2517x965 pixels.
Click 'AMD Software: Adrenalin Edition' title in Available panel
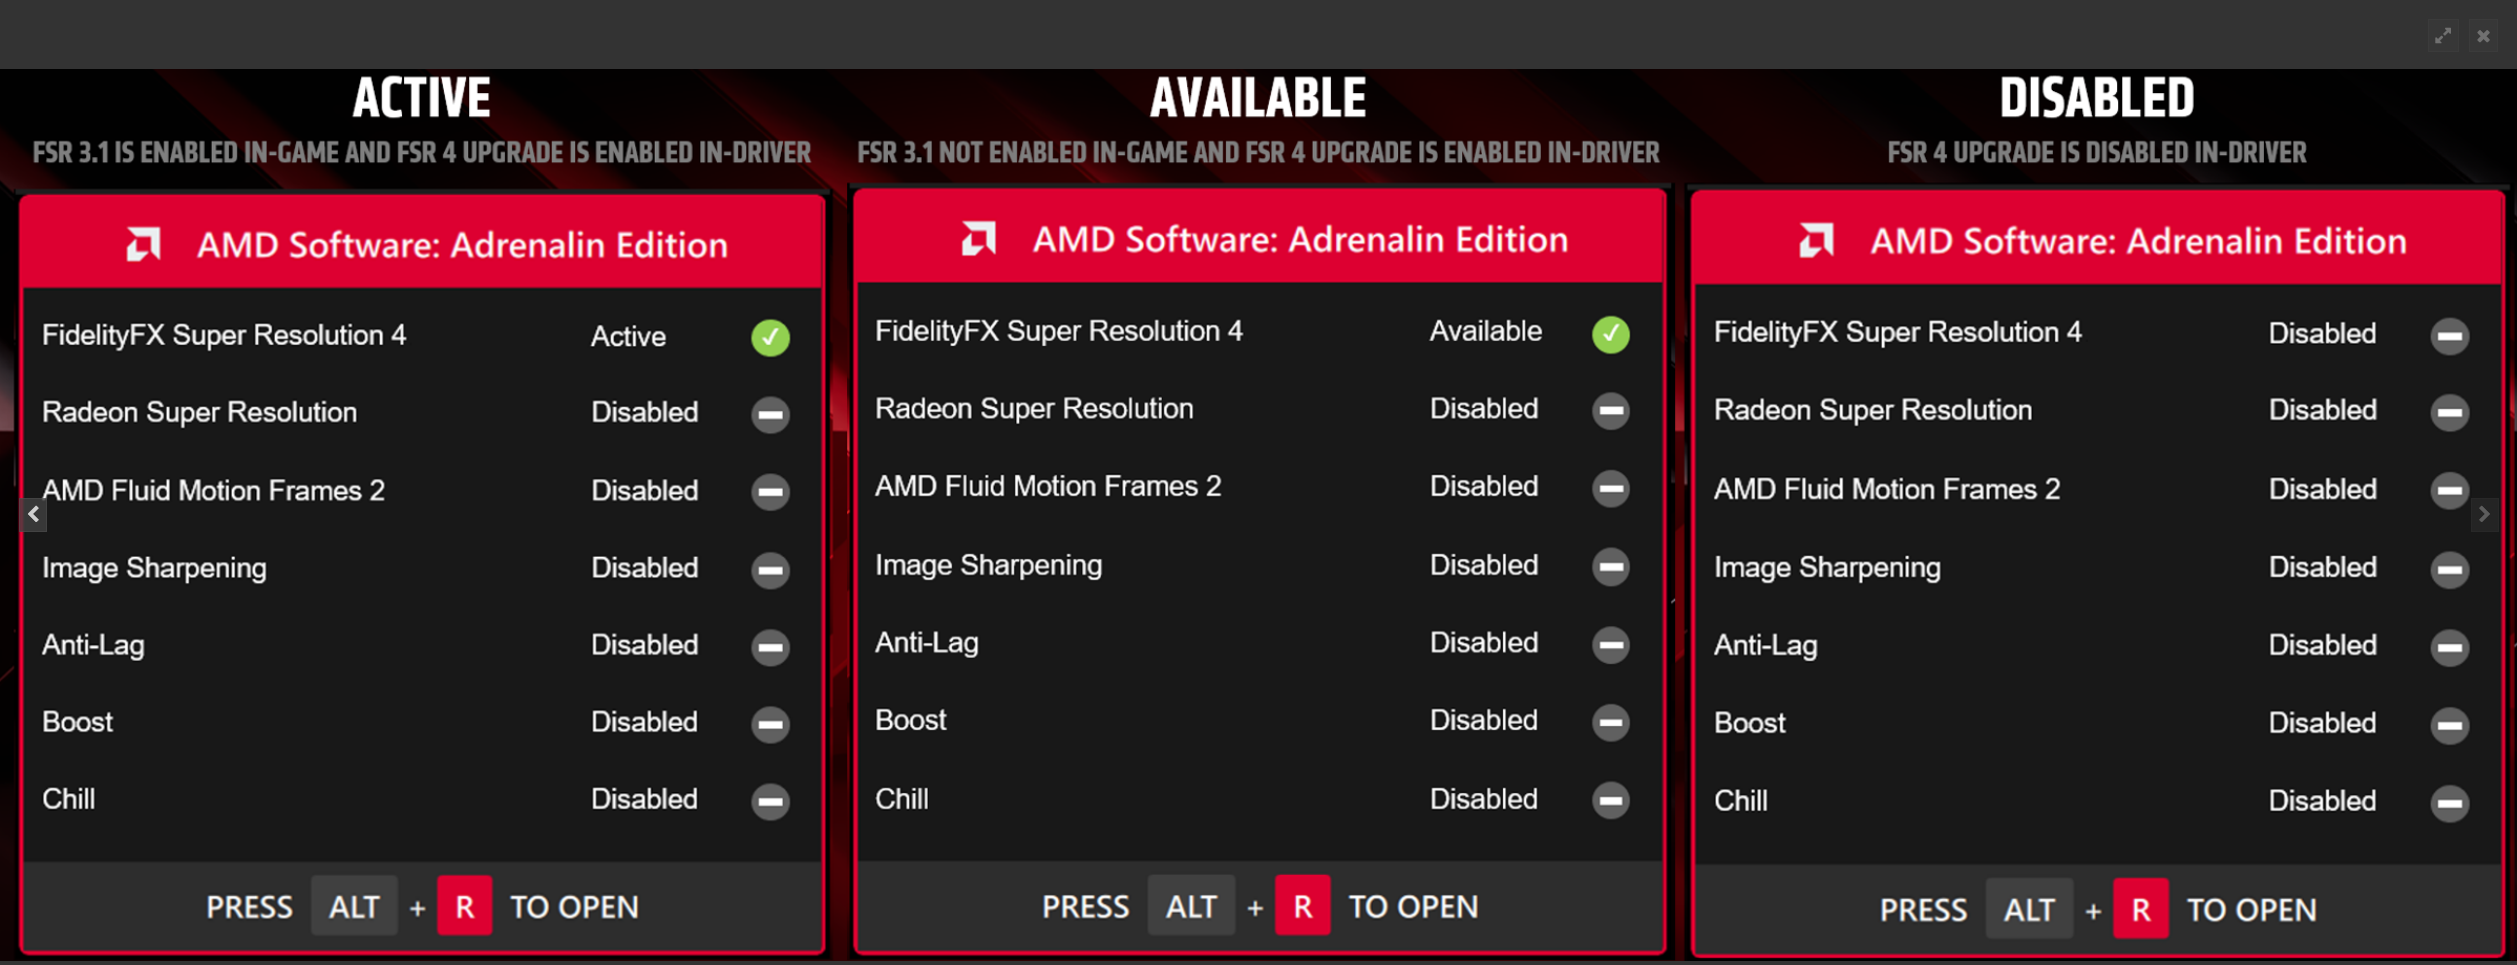pyautogui.click(x=1300, y=239)
